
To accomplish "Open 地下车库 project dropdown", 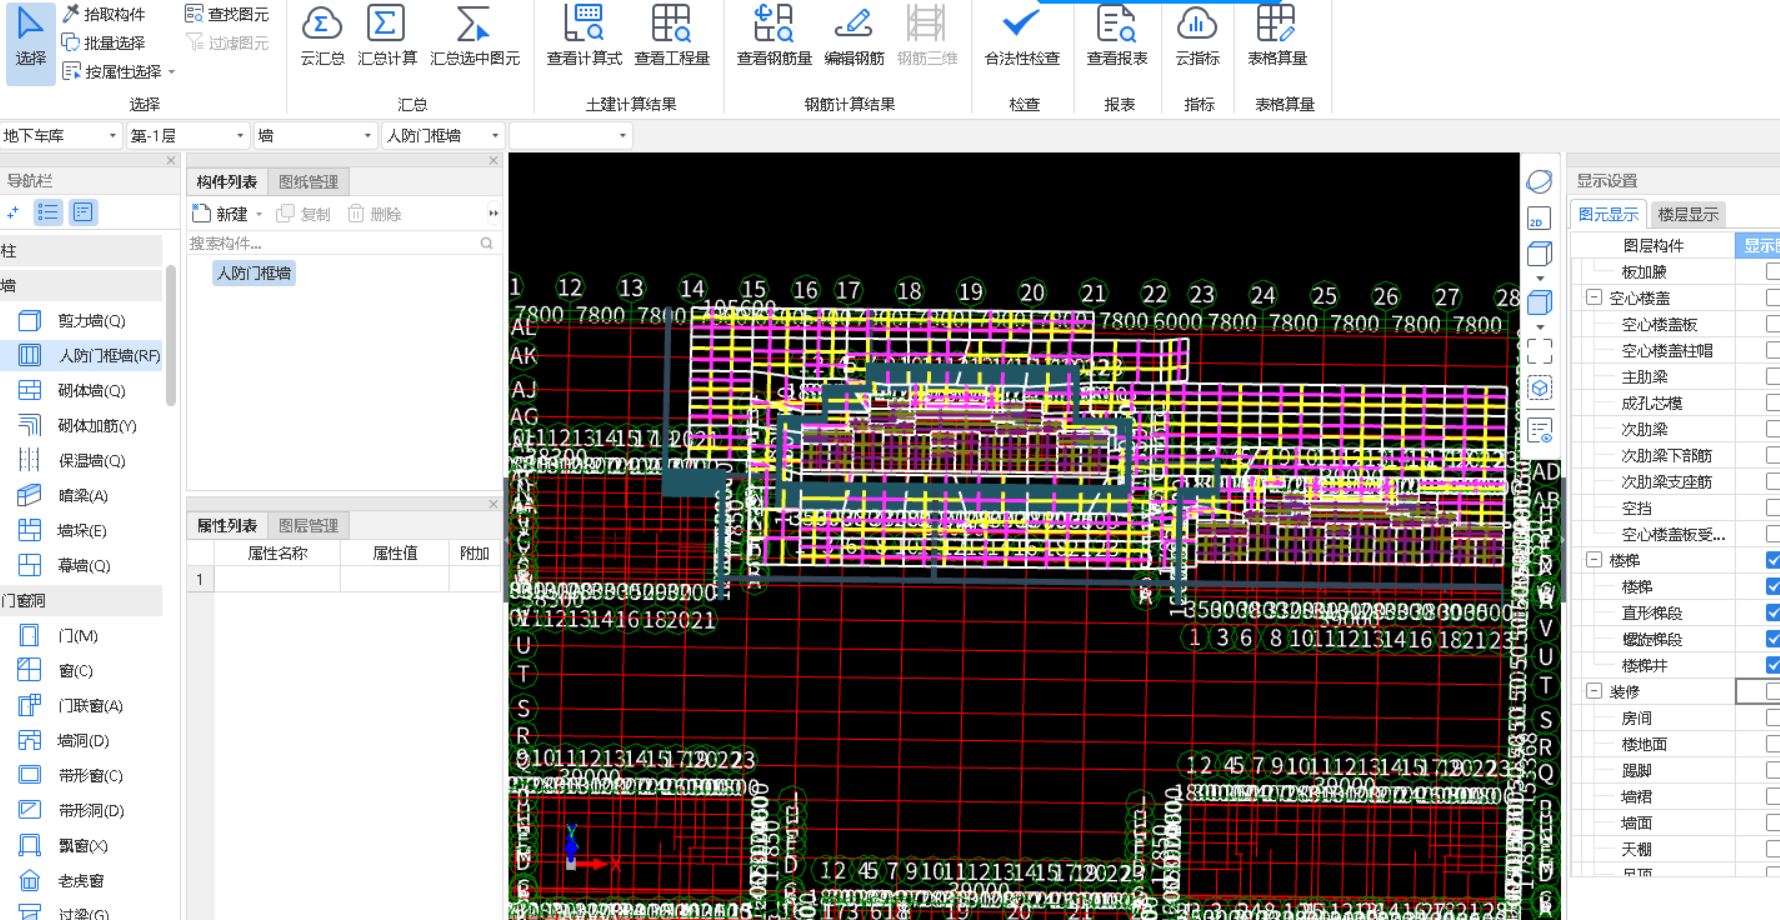I will [x=60, y=135].
